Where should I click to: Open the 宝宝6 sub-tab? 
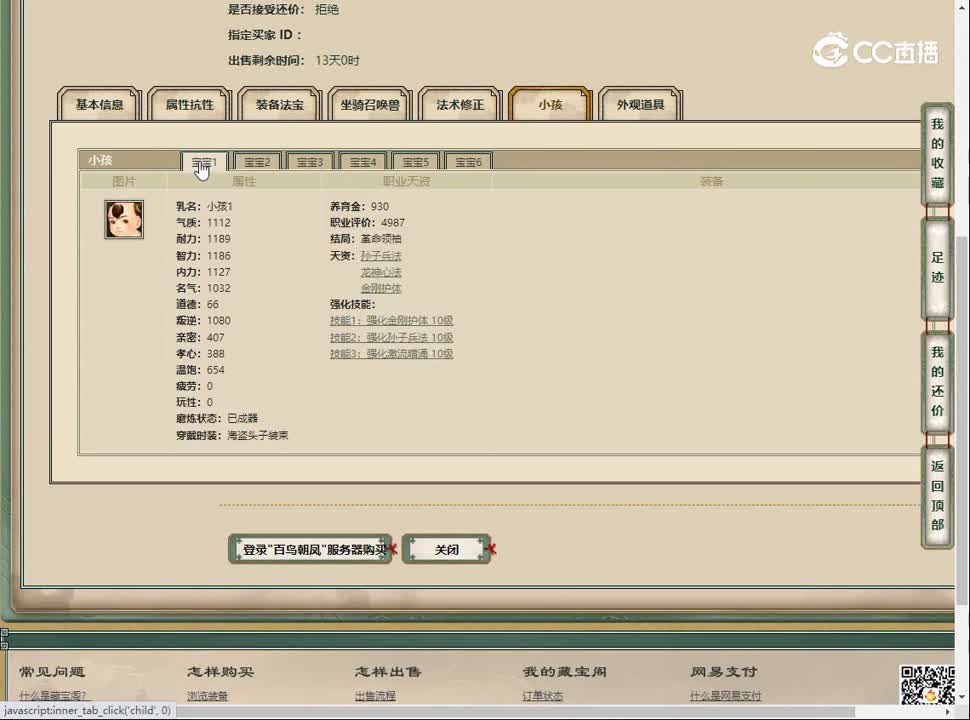[468, 162]
